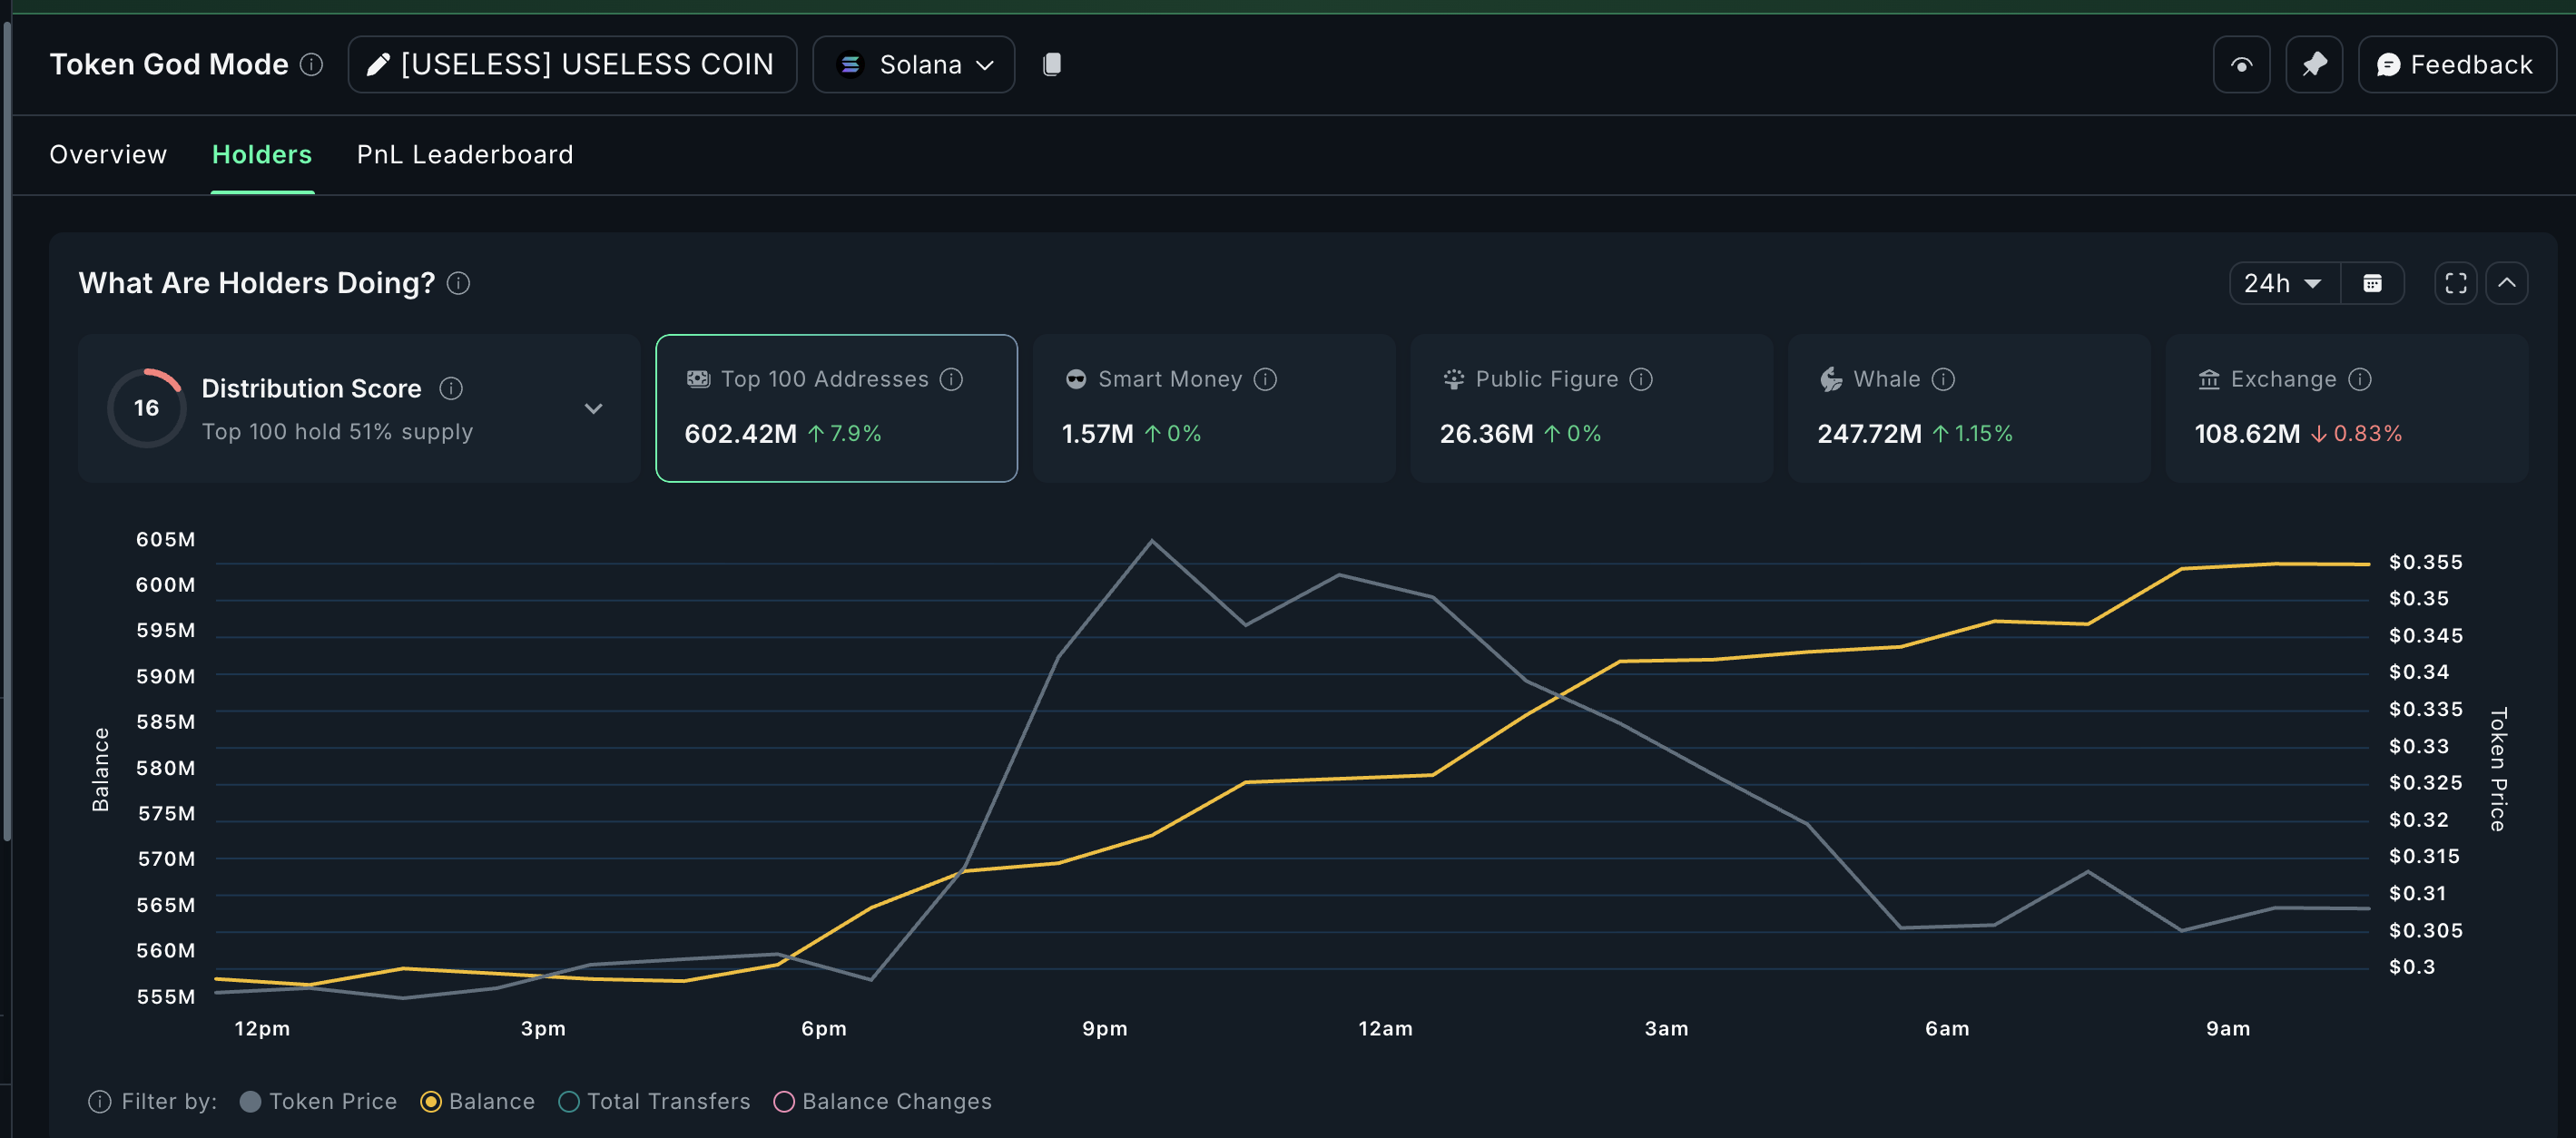Click info icon beside Whale label
2576x1138 pixels.
[1943, 379]
